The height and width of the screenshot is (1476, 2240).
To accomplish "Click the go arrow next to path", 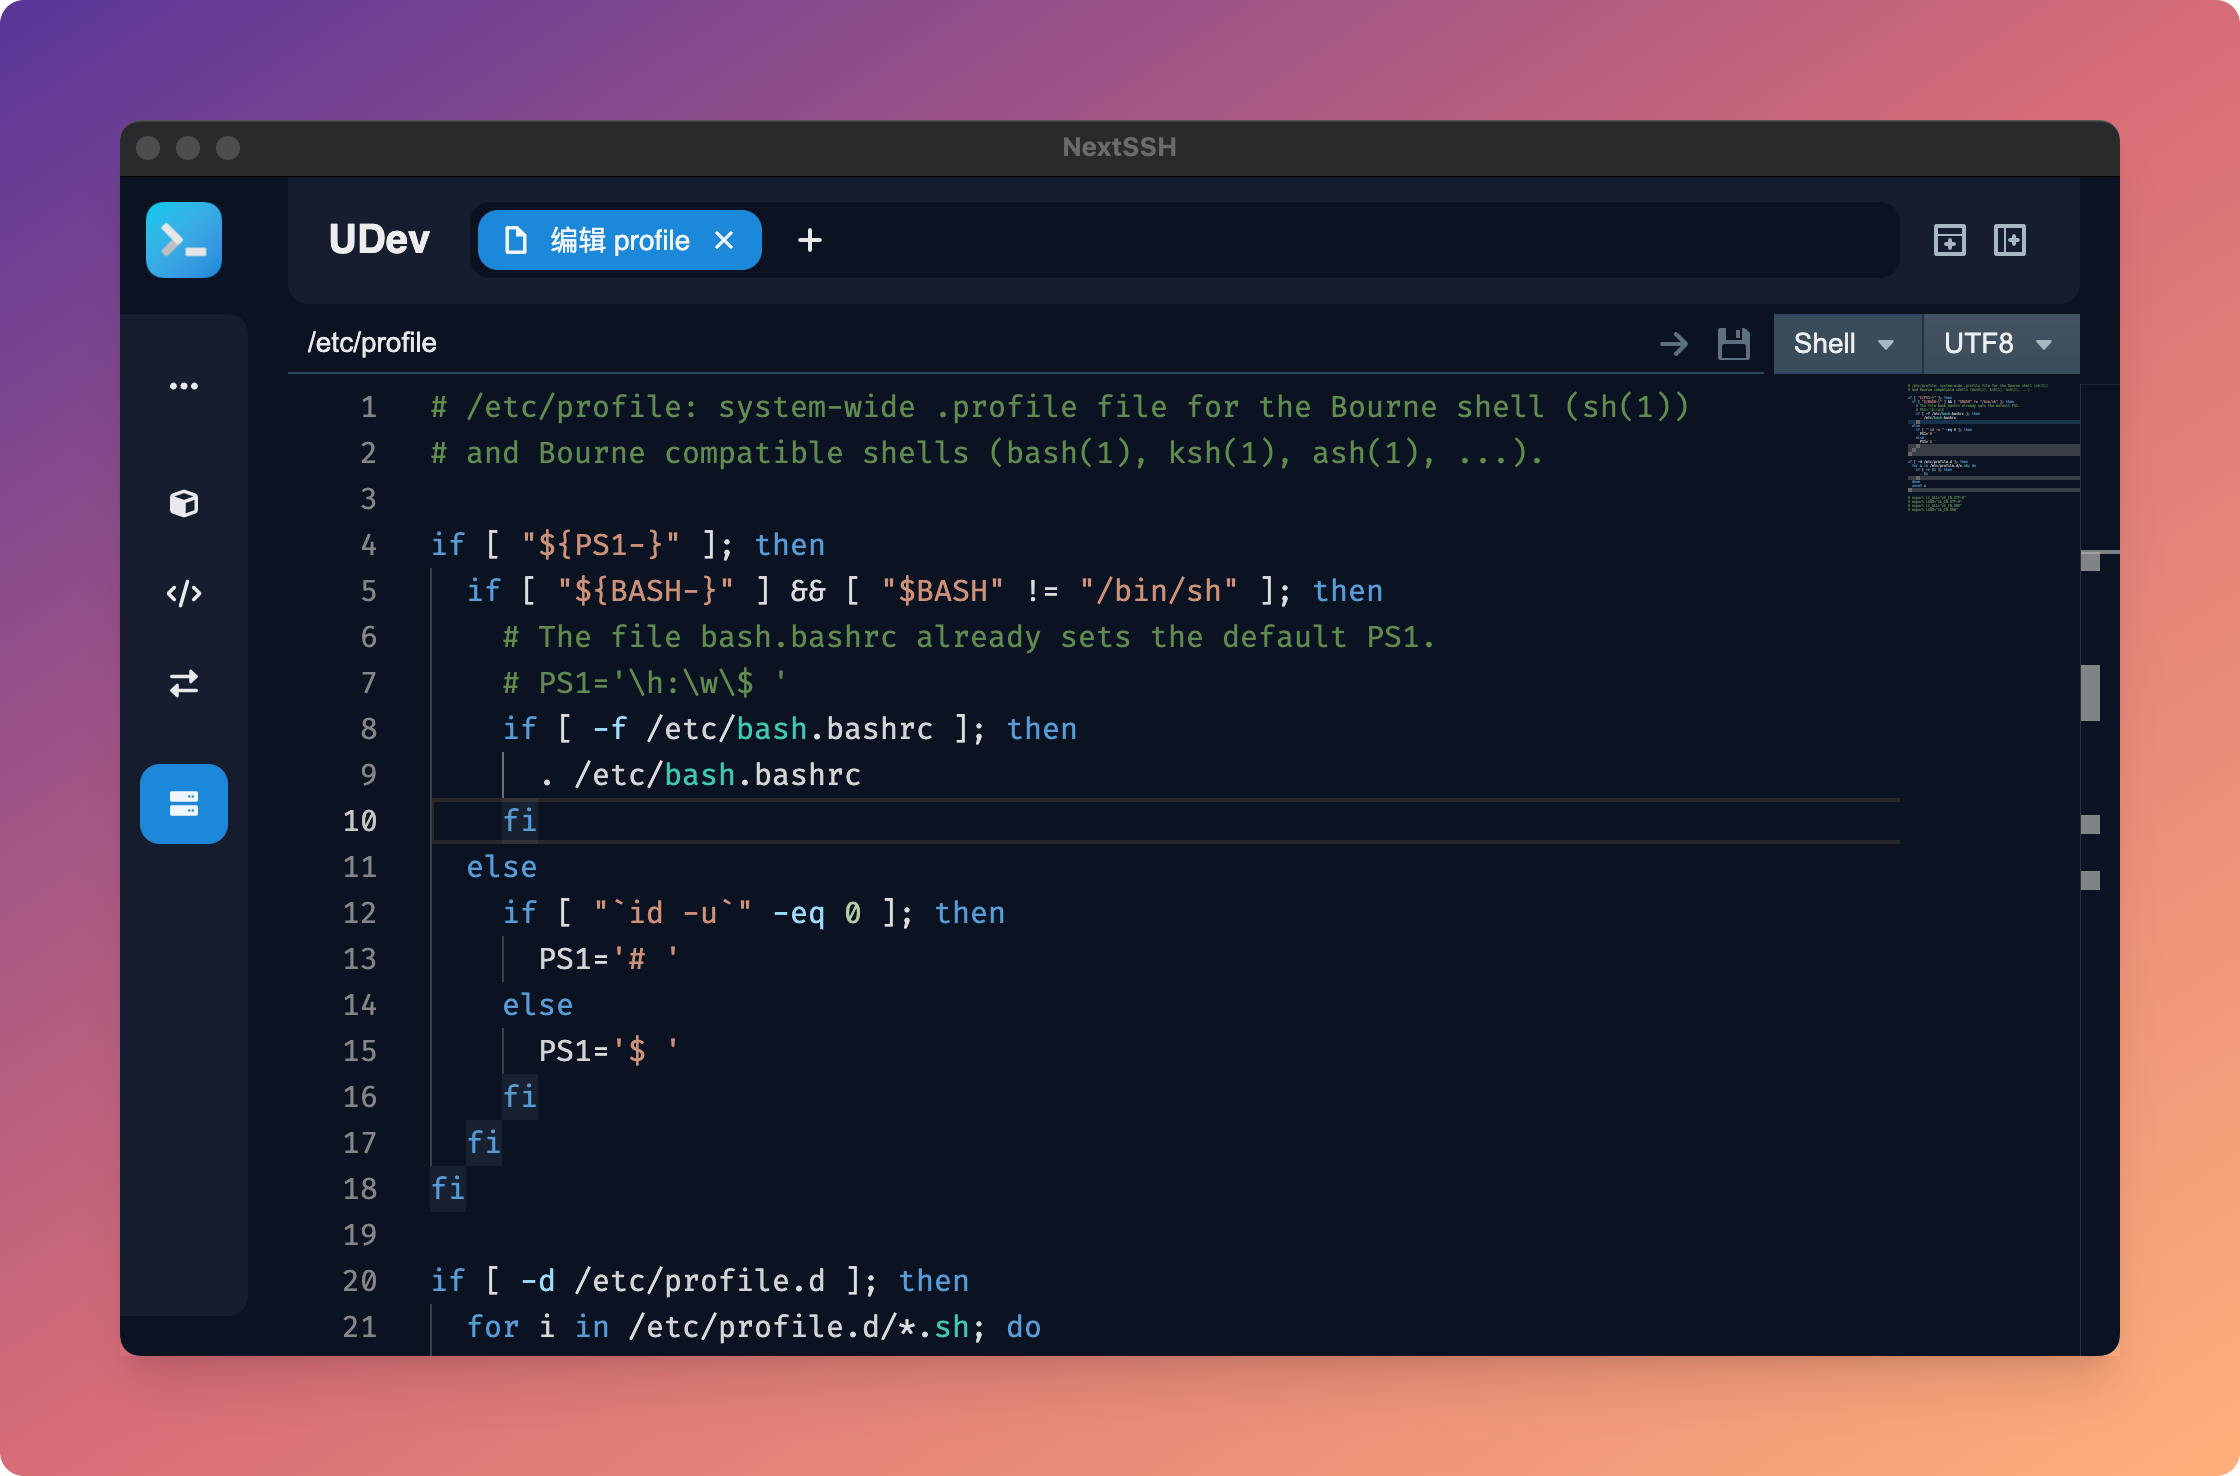I will (x=1673, y=344).
